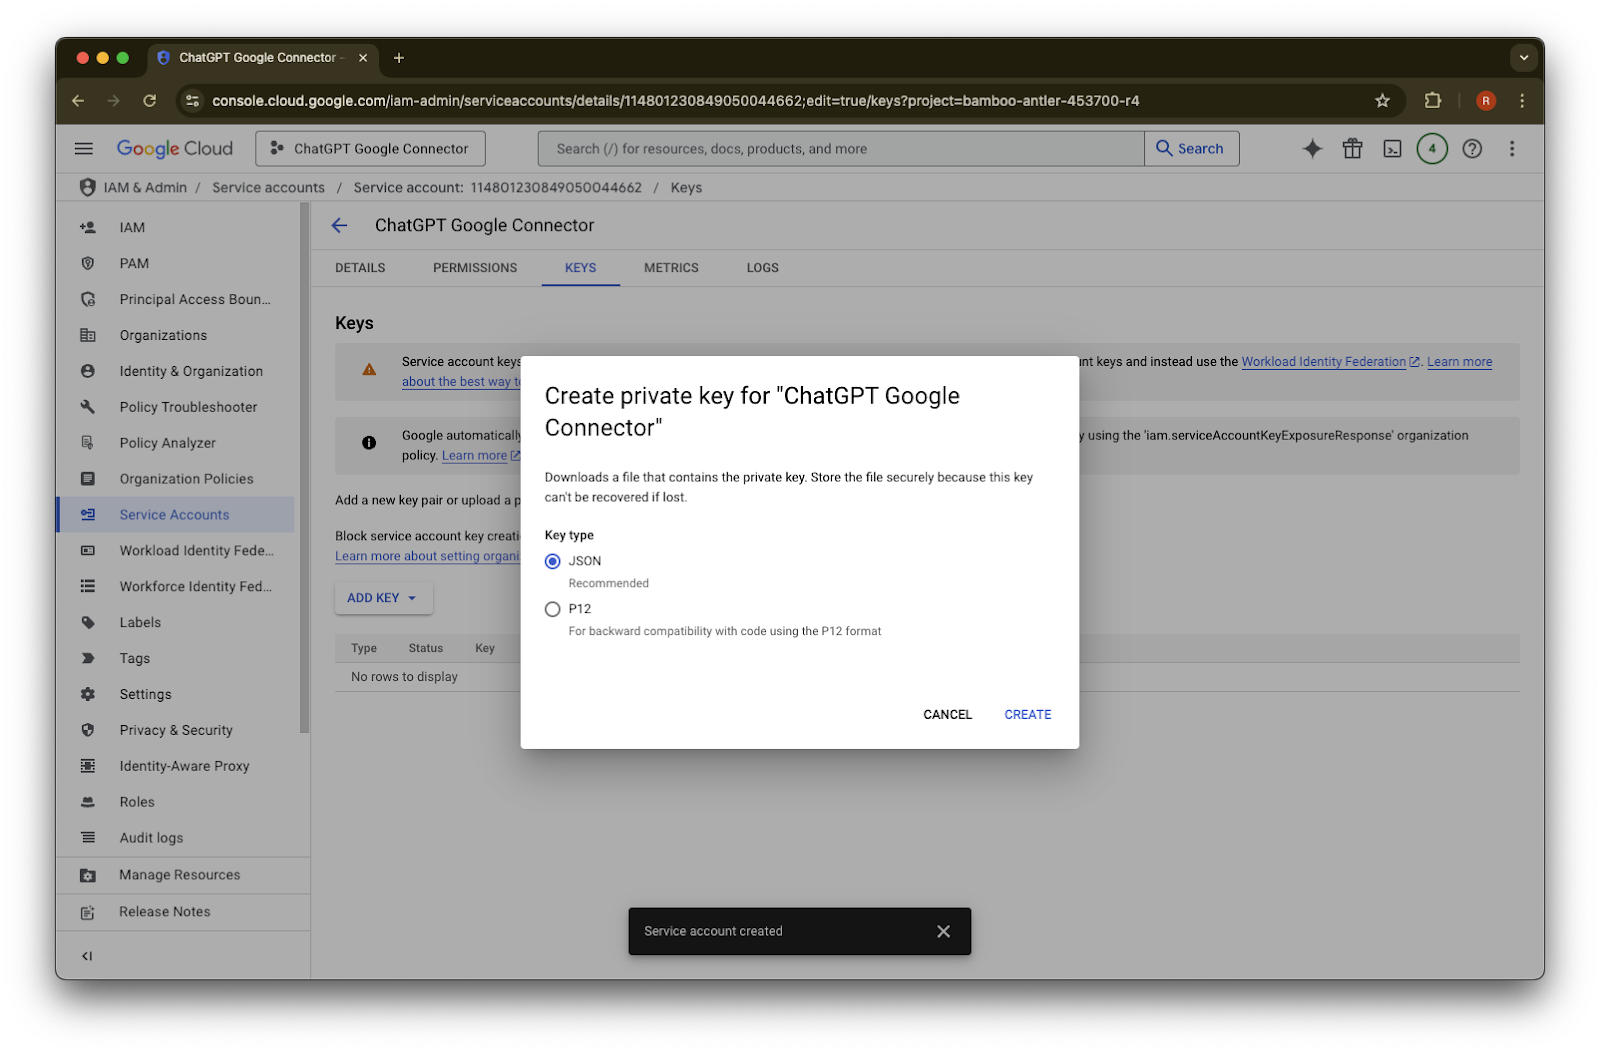This screenshot has width=1600, height=1053.
Task: Close the ChatGPT Google Connector browser tab
Action: 363,58
